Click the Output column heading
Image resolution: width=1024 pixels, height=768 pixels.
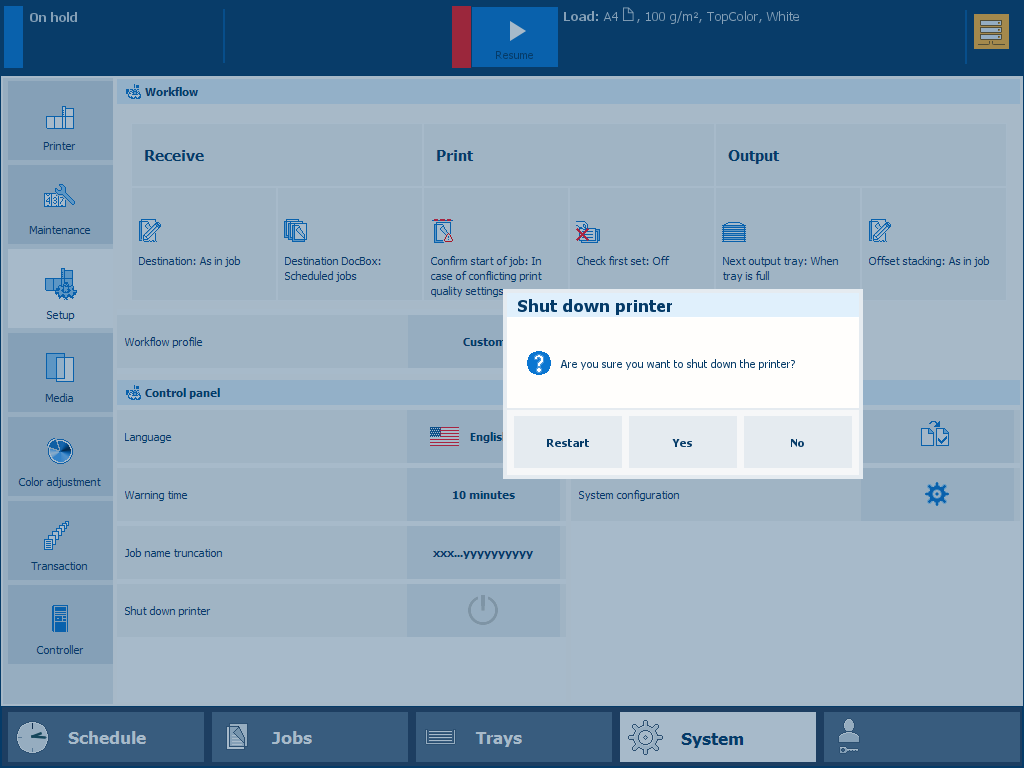pos(754,155)
